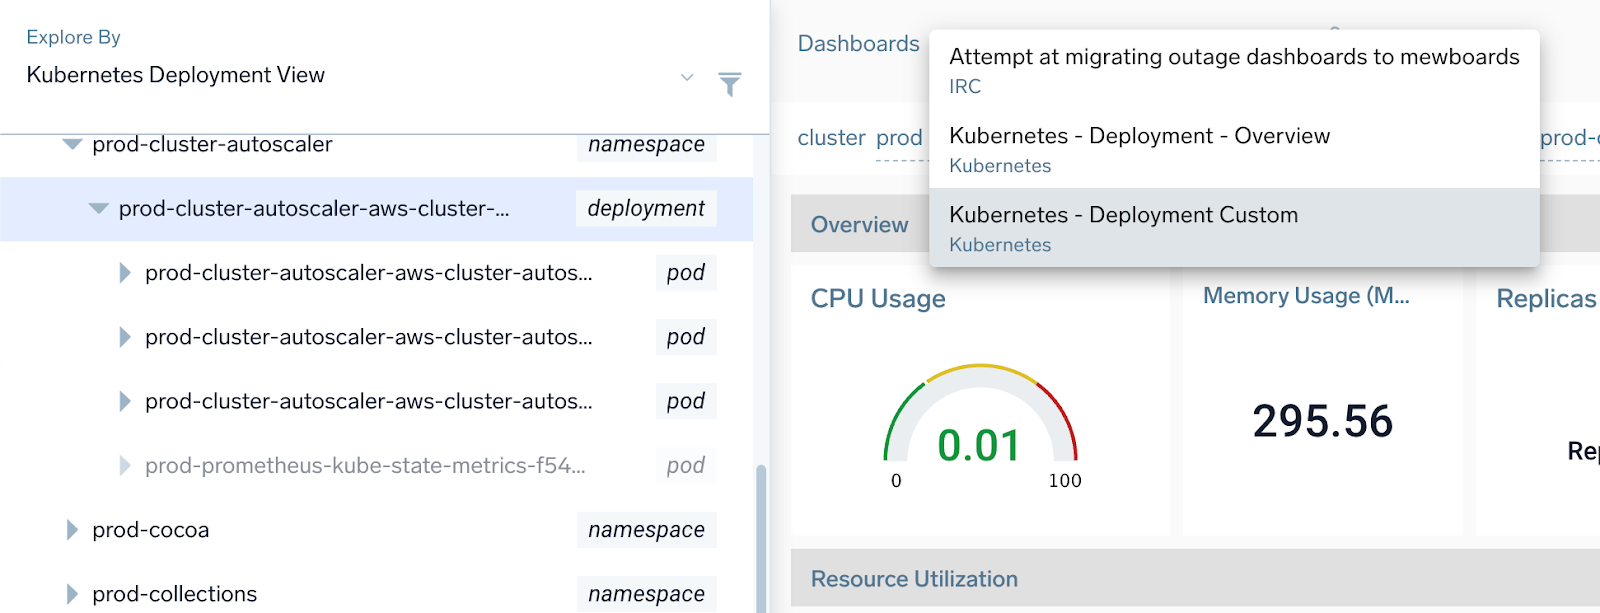The image size is (1600, 613).
Task: Open the Kubernetes Deployment View dropdown
Action: click(x=686, y=77)
